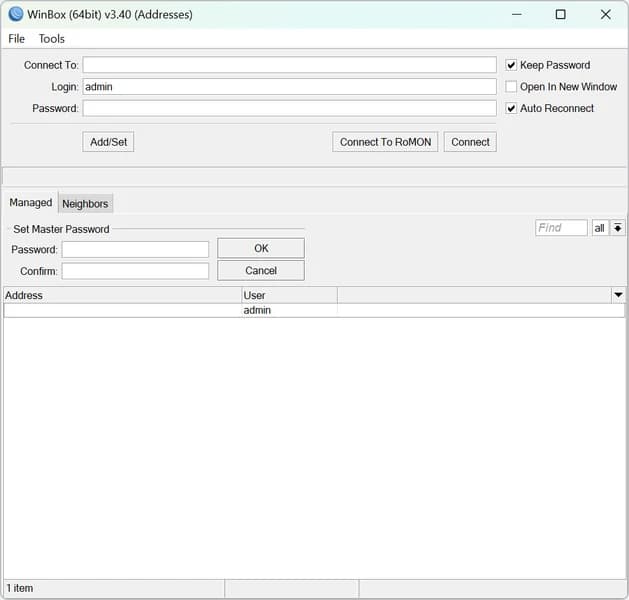Switch to the Neighbors tab
The image size is (629, 600).
click(x=85, y=204)
